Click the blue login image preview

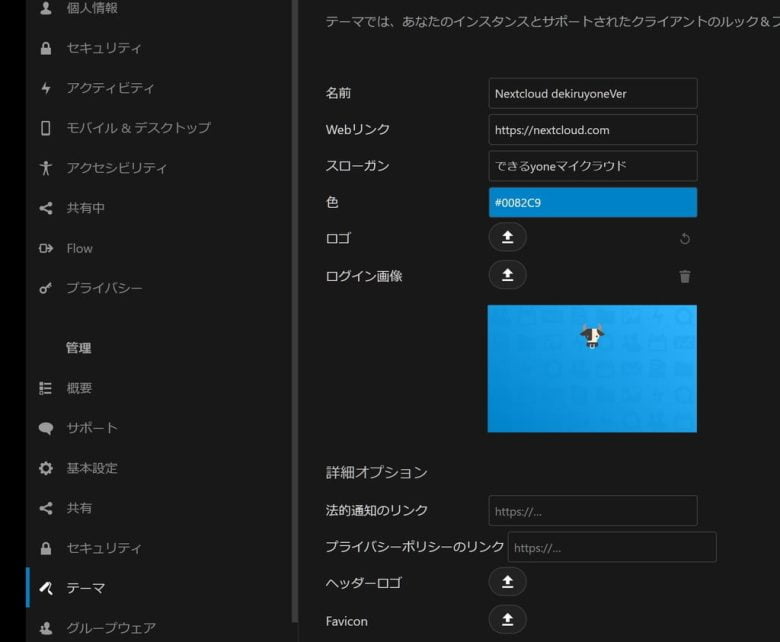pyautogui.click(x=592, y=368)
